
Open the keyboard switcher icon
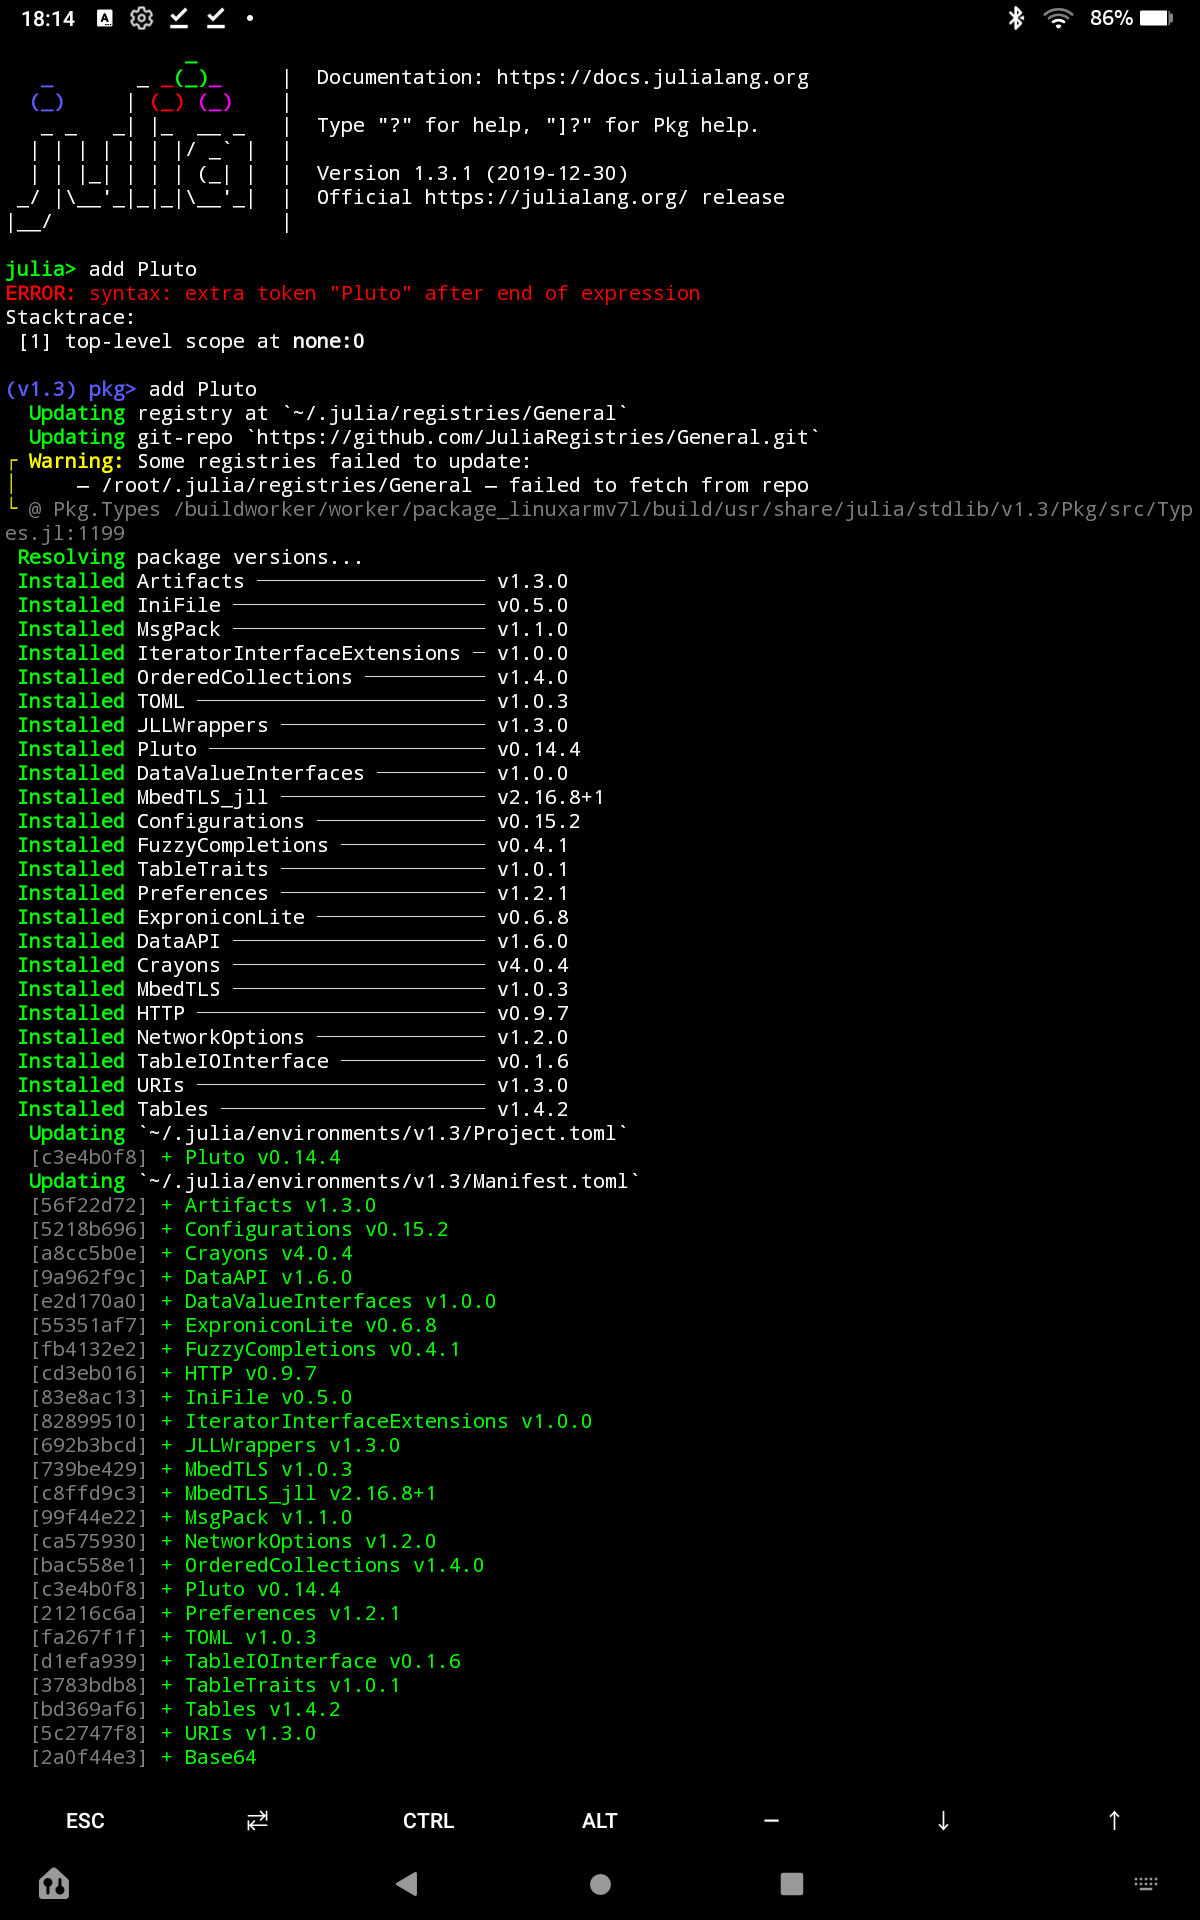click(x=1146, y=1884)
